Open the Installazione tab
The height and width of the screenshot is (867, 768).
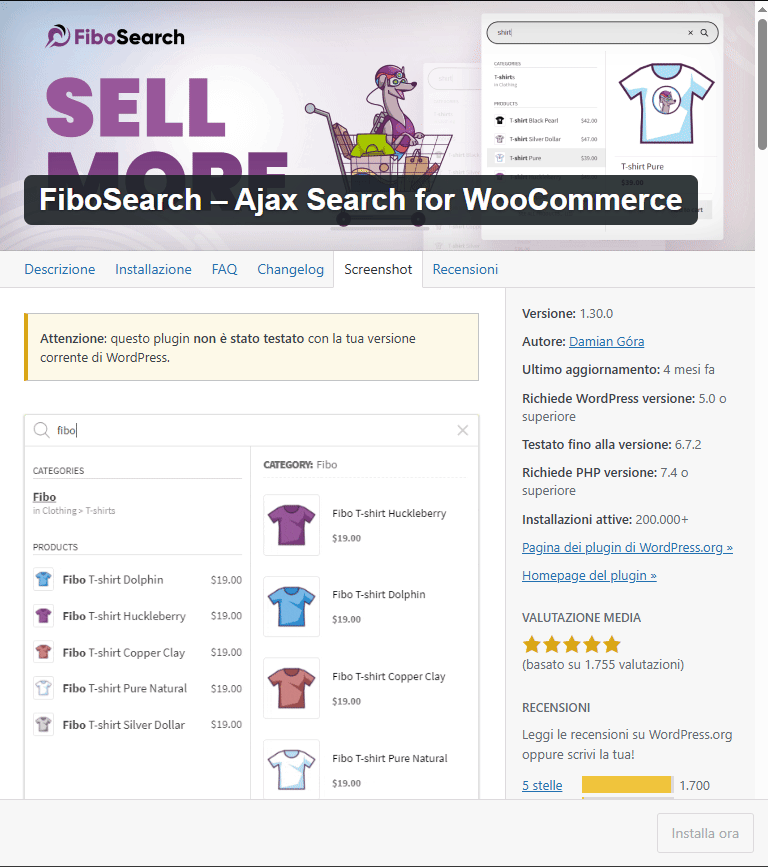(153, 269)
